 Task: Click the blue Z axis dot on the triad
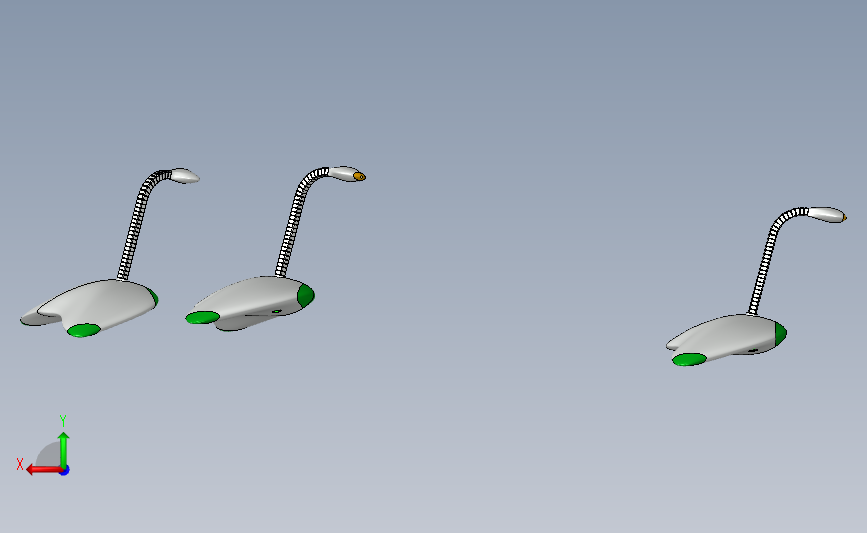coord(65,471)
